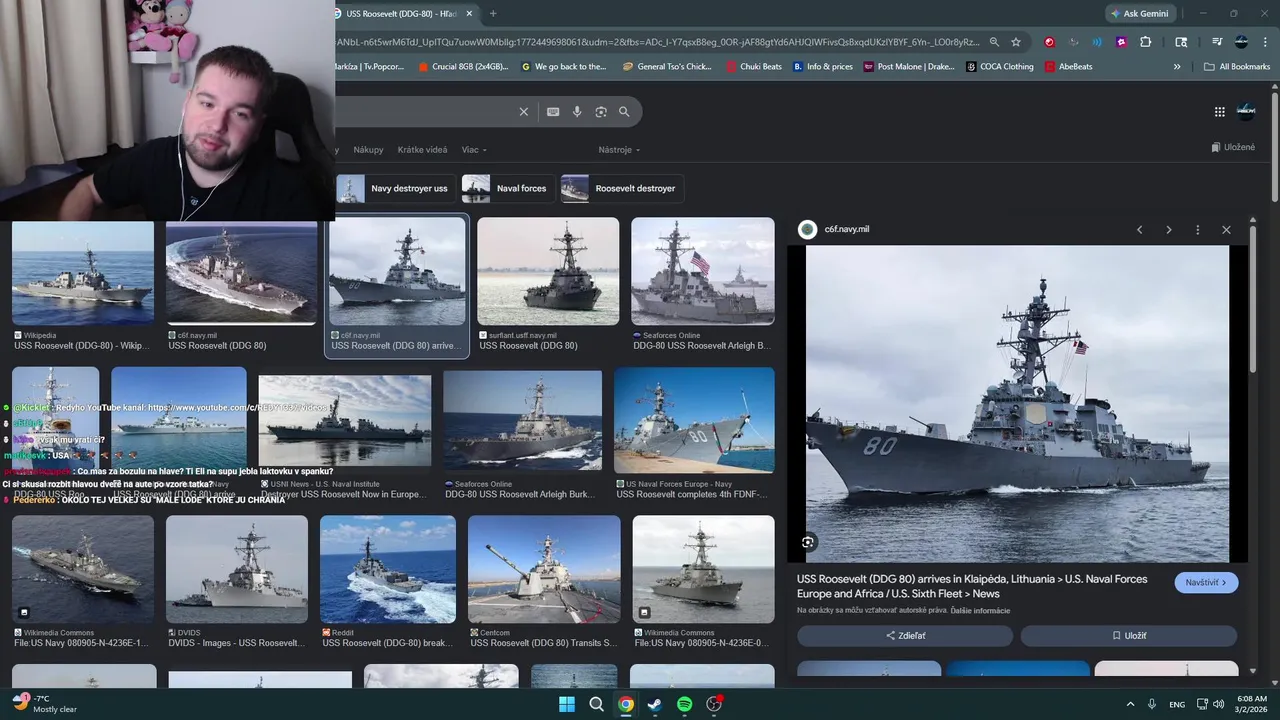Close the USS Roosevelt browser tab

(469, 14)
